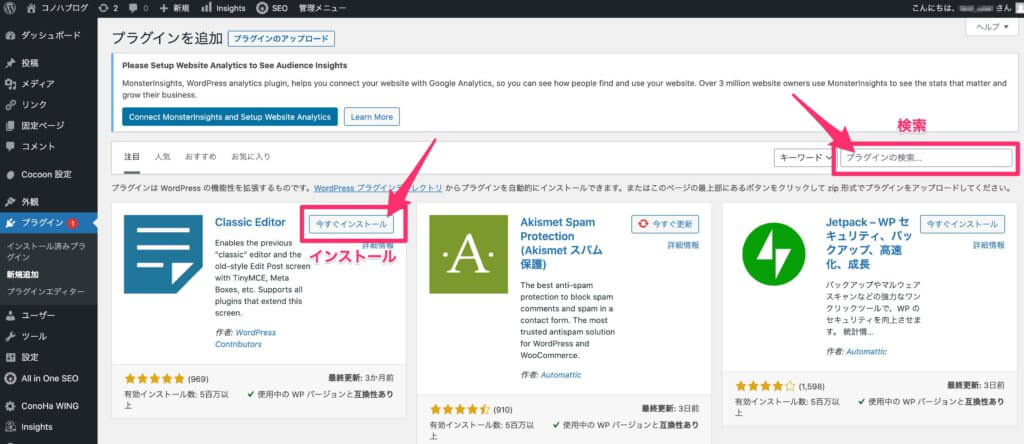Click the 固定ページ icon
Viewport: 1024px width, 444px height.
[x=10, y=126]
